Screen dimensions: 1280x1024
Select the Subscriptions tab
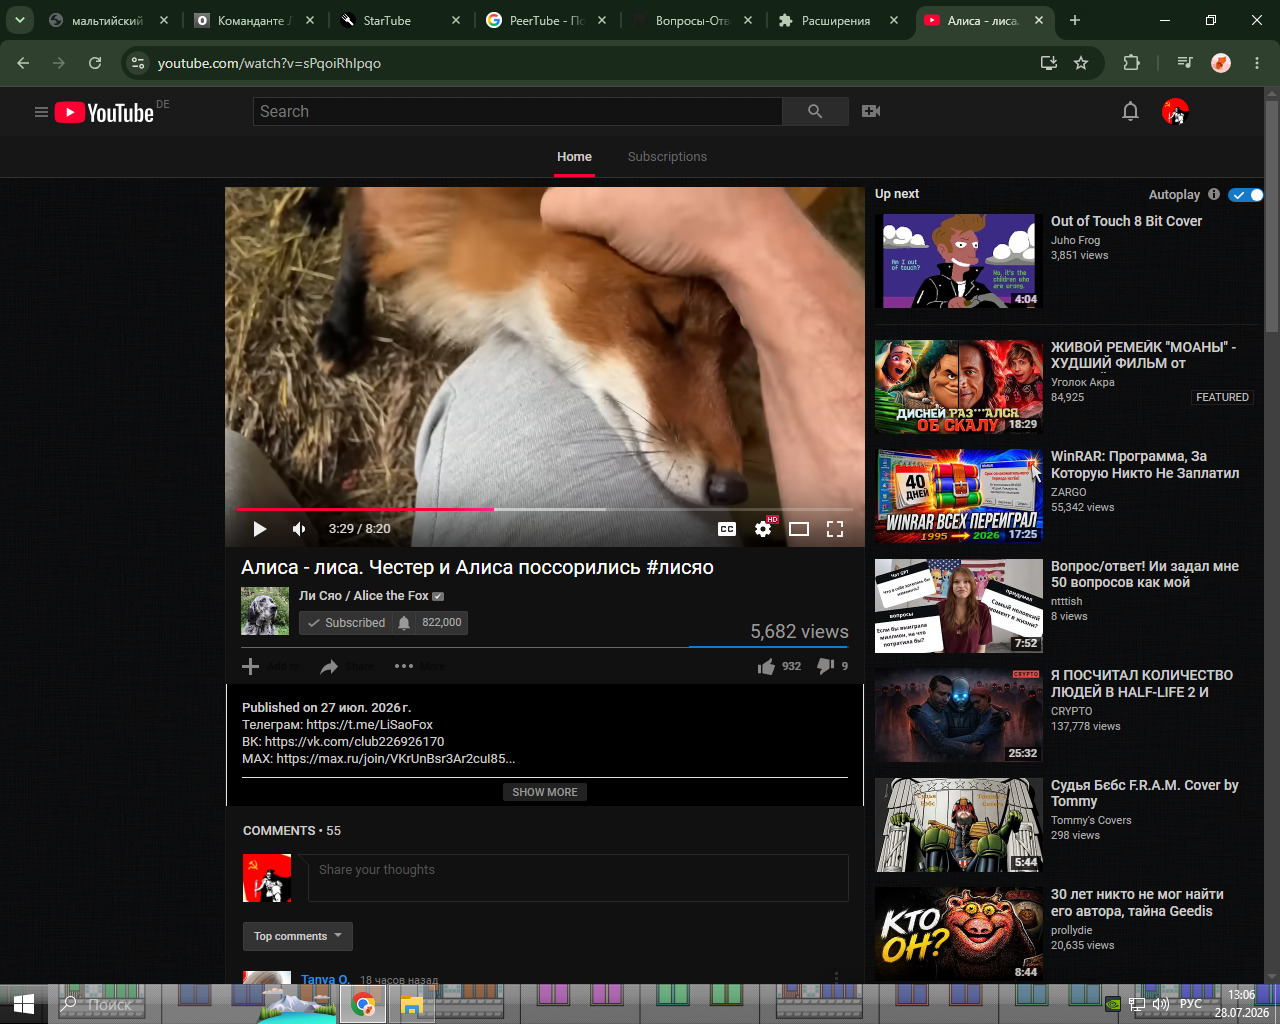[667, 157]
